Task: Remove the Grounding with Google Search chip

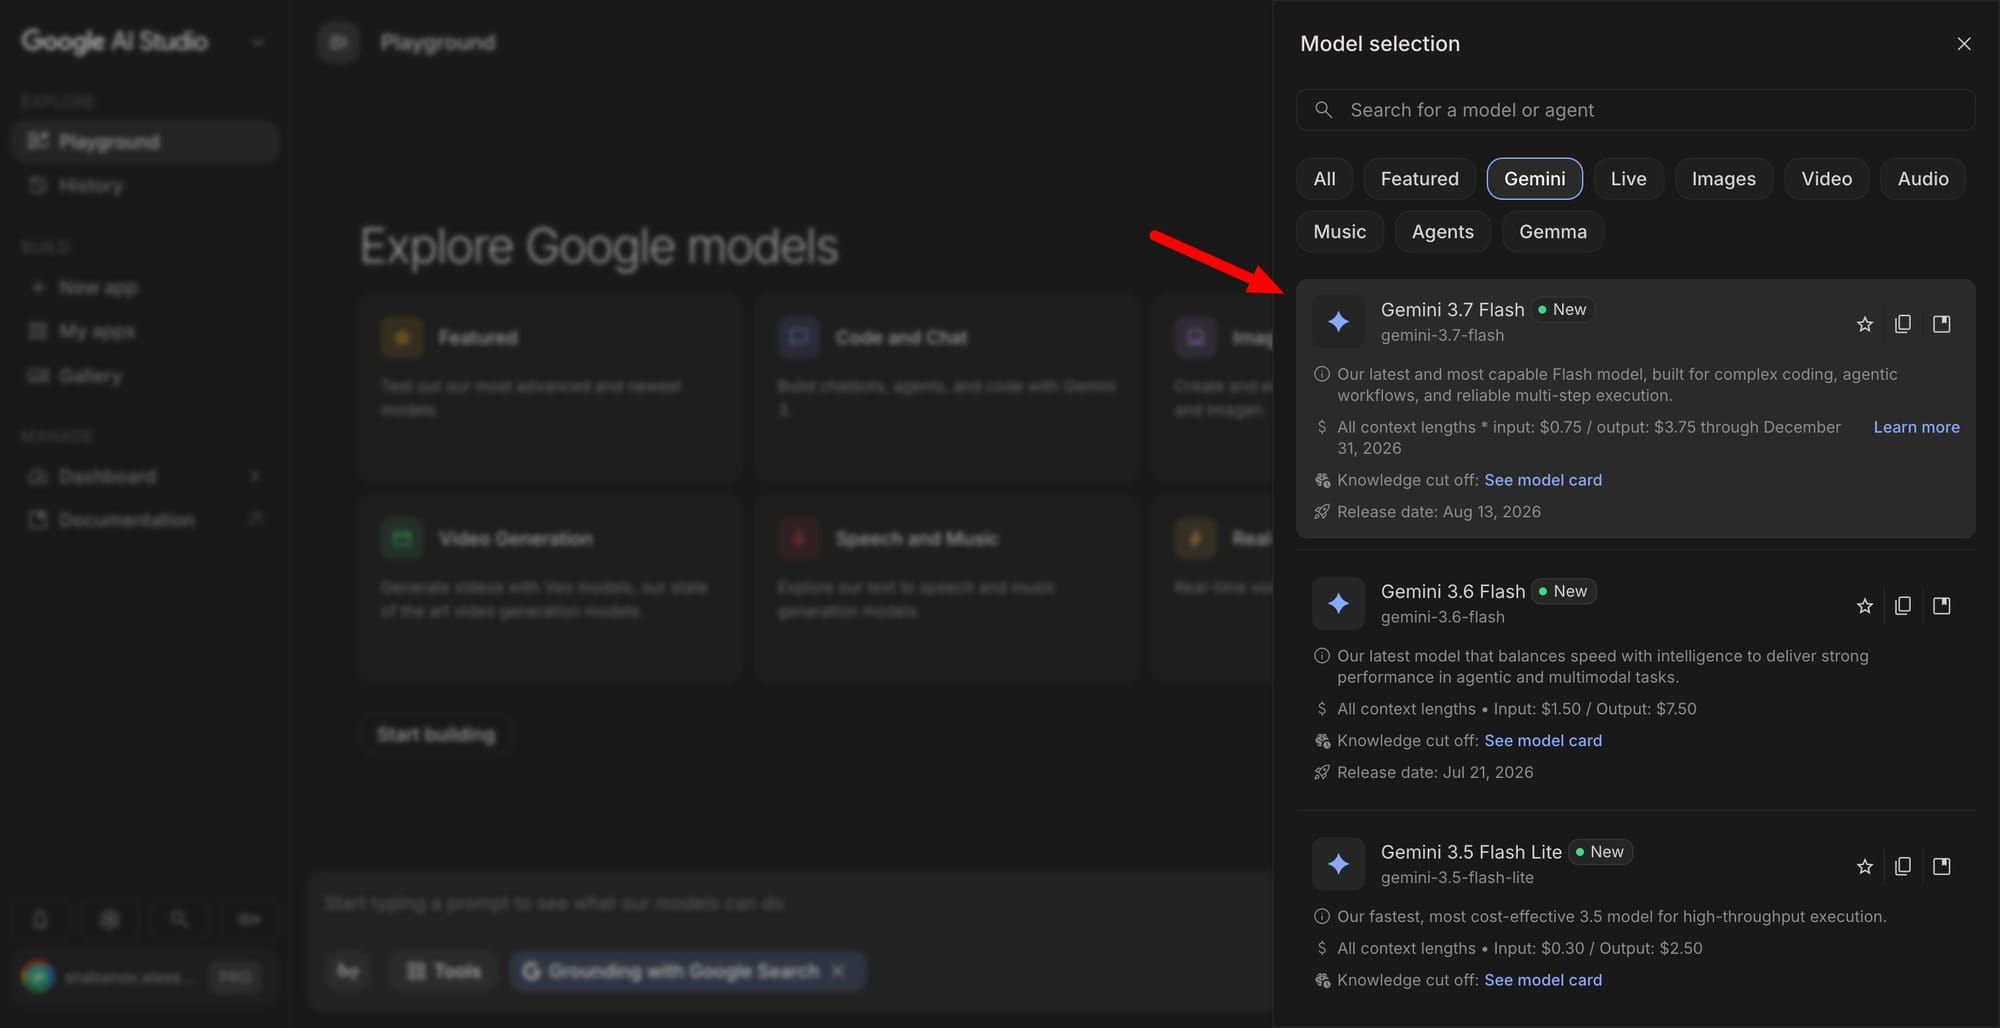Action: coord(838,971)
